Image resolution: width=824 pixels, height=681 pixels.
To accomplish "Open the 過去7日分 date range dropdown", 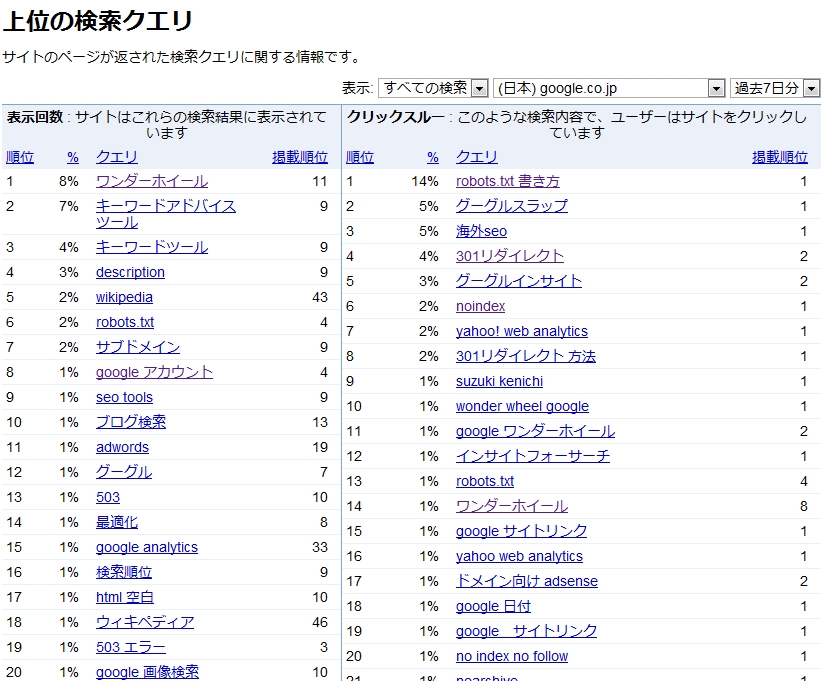I will coord(775,88).
